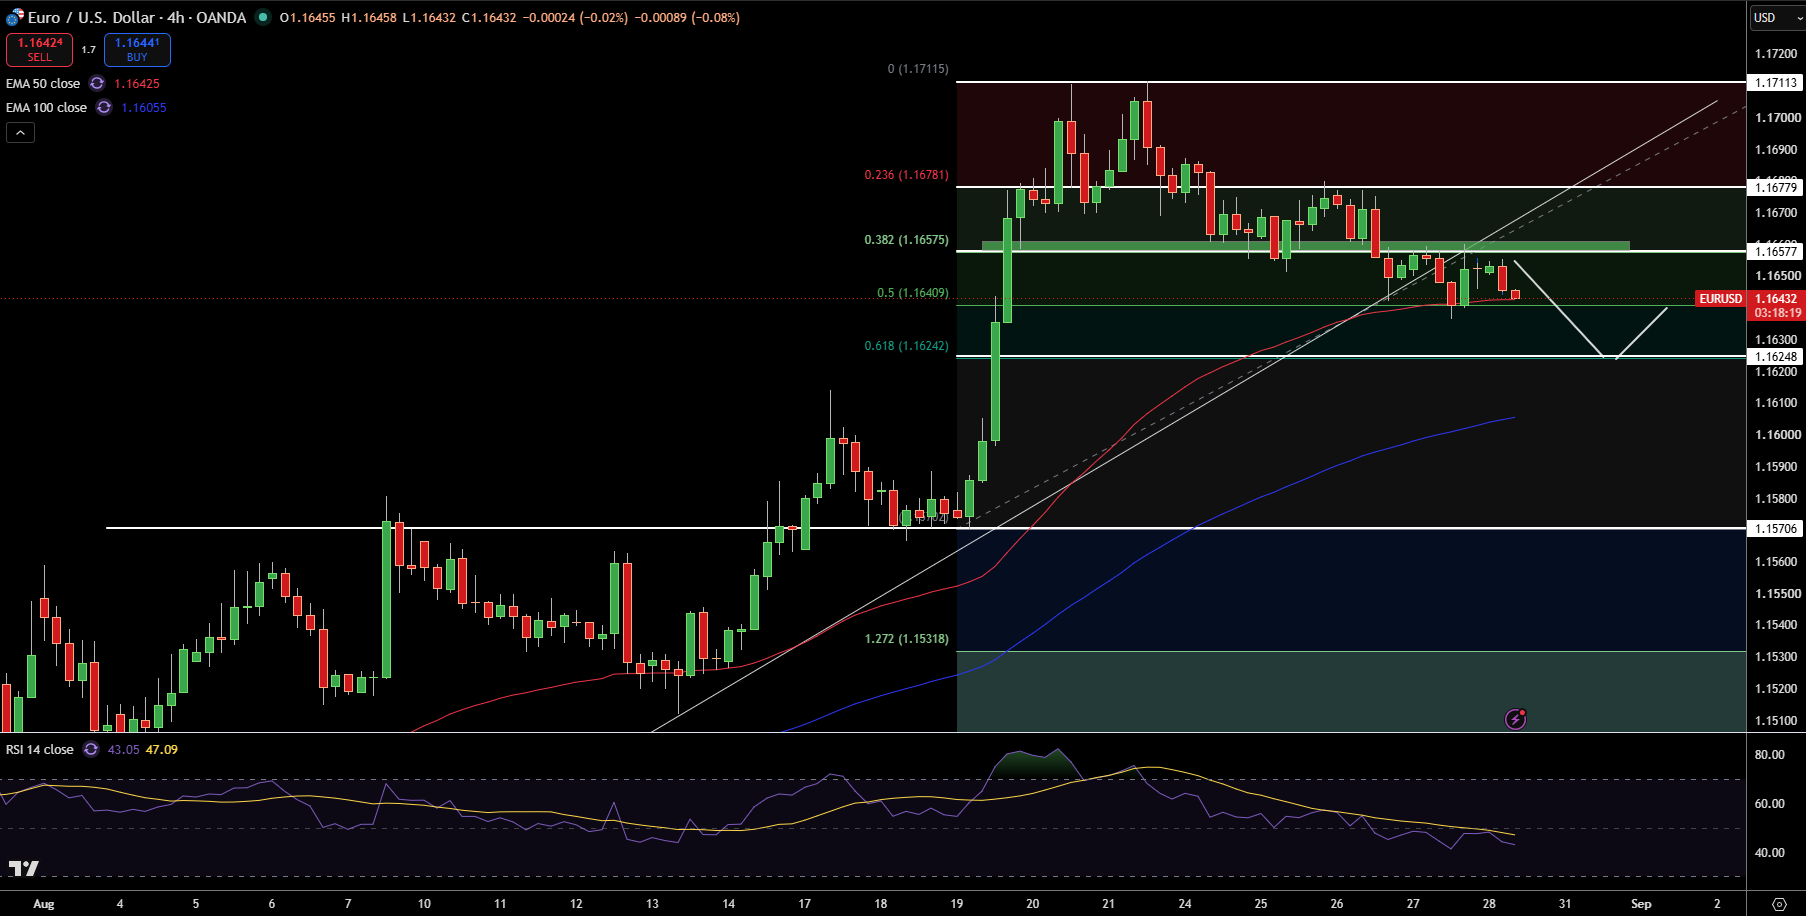Image resolution: width=1806 pixels, height=916 pixels.
Task: Select the RSI 14 close legend
Action: click(40, 749)
